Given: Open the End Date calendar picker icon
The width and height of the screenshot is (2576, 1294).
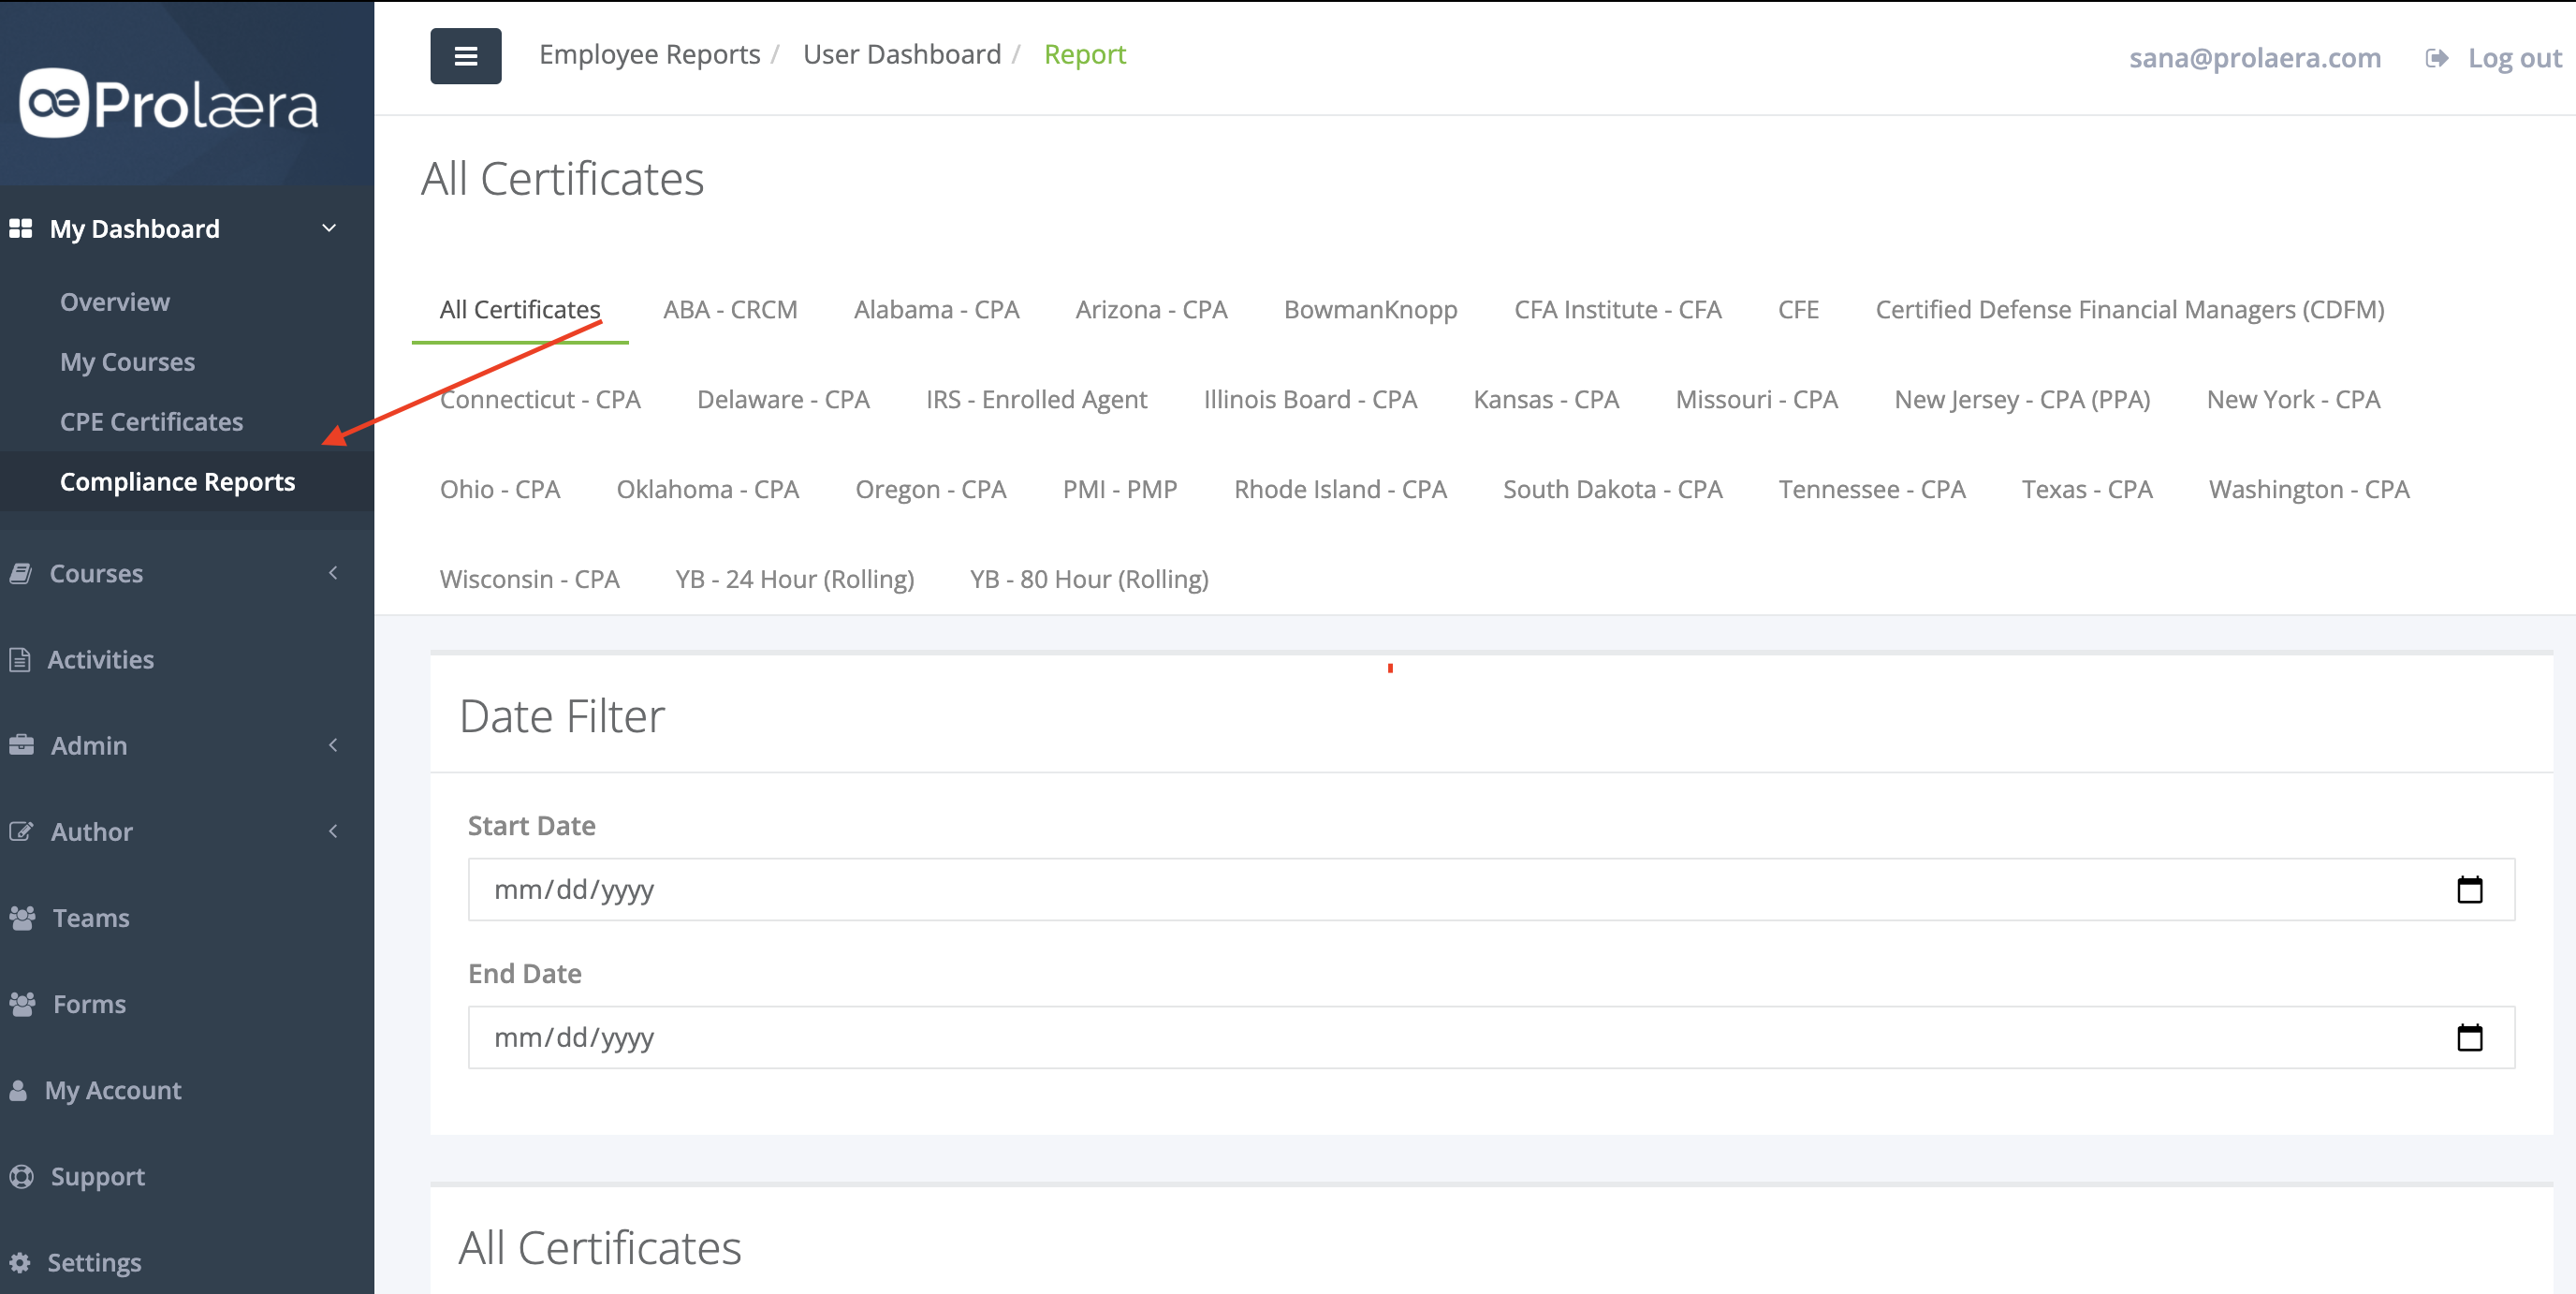Looking at the screenshot, I should click(2469, 1037).
